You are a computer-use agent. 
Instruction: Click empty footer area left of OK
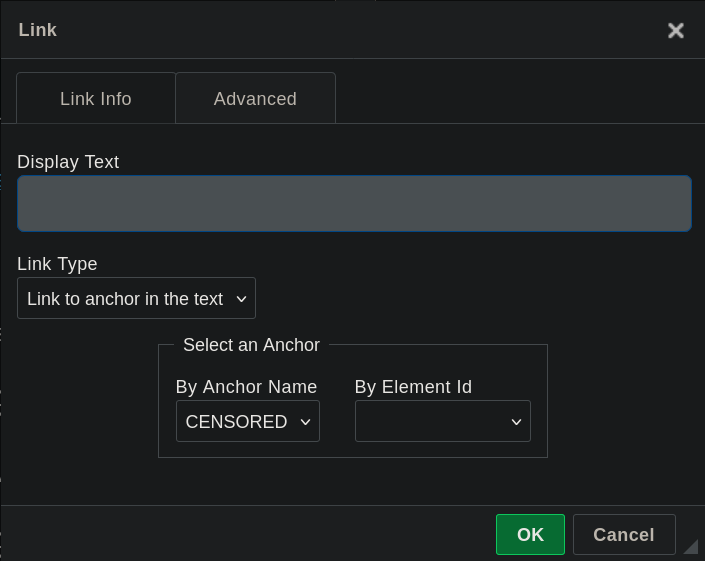tap(250, 535)
